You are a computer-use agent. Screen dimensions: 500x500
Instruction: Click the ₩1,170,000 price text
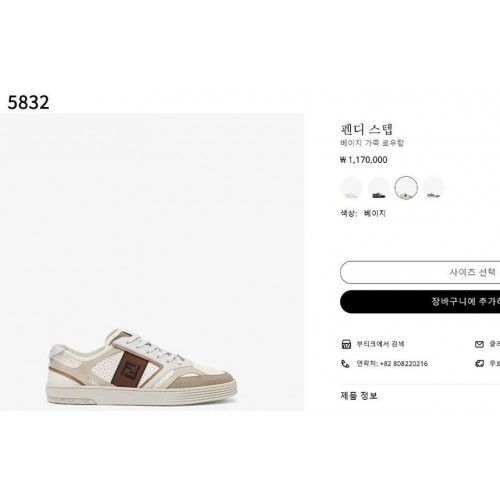click(364, 160)
